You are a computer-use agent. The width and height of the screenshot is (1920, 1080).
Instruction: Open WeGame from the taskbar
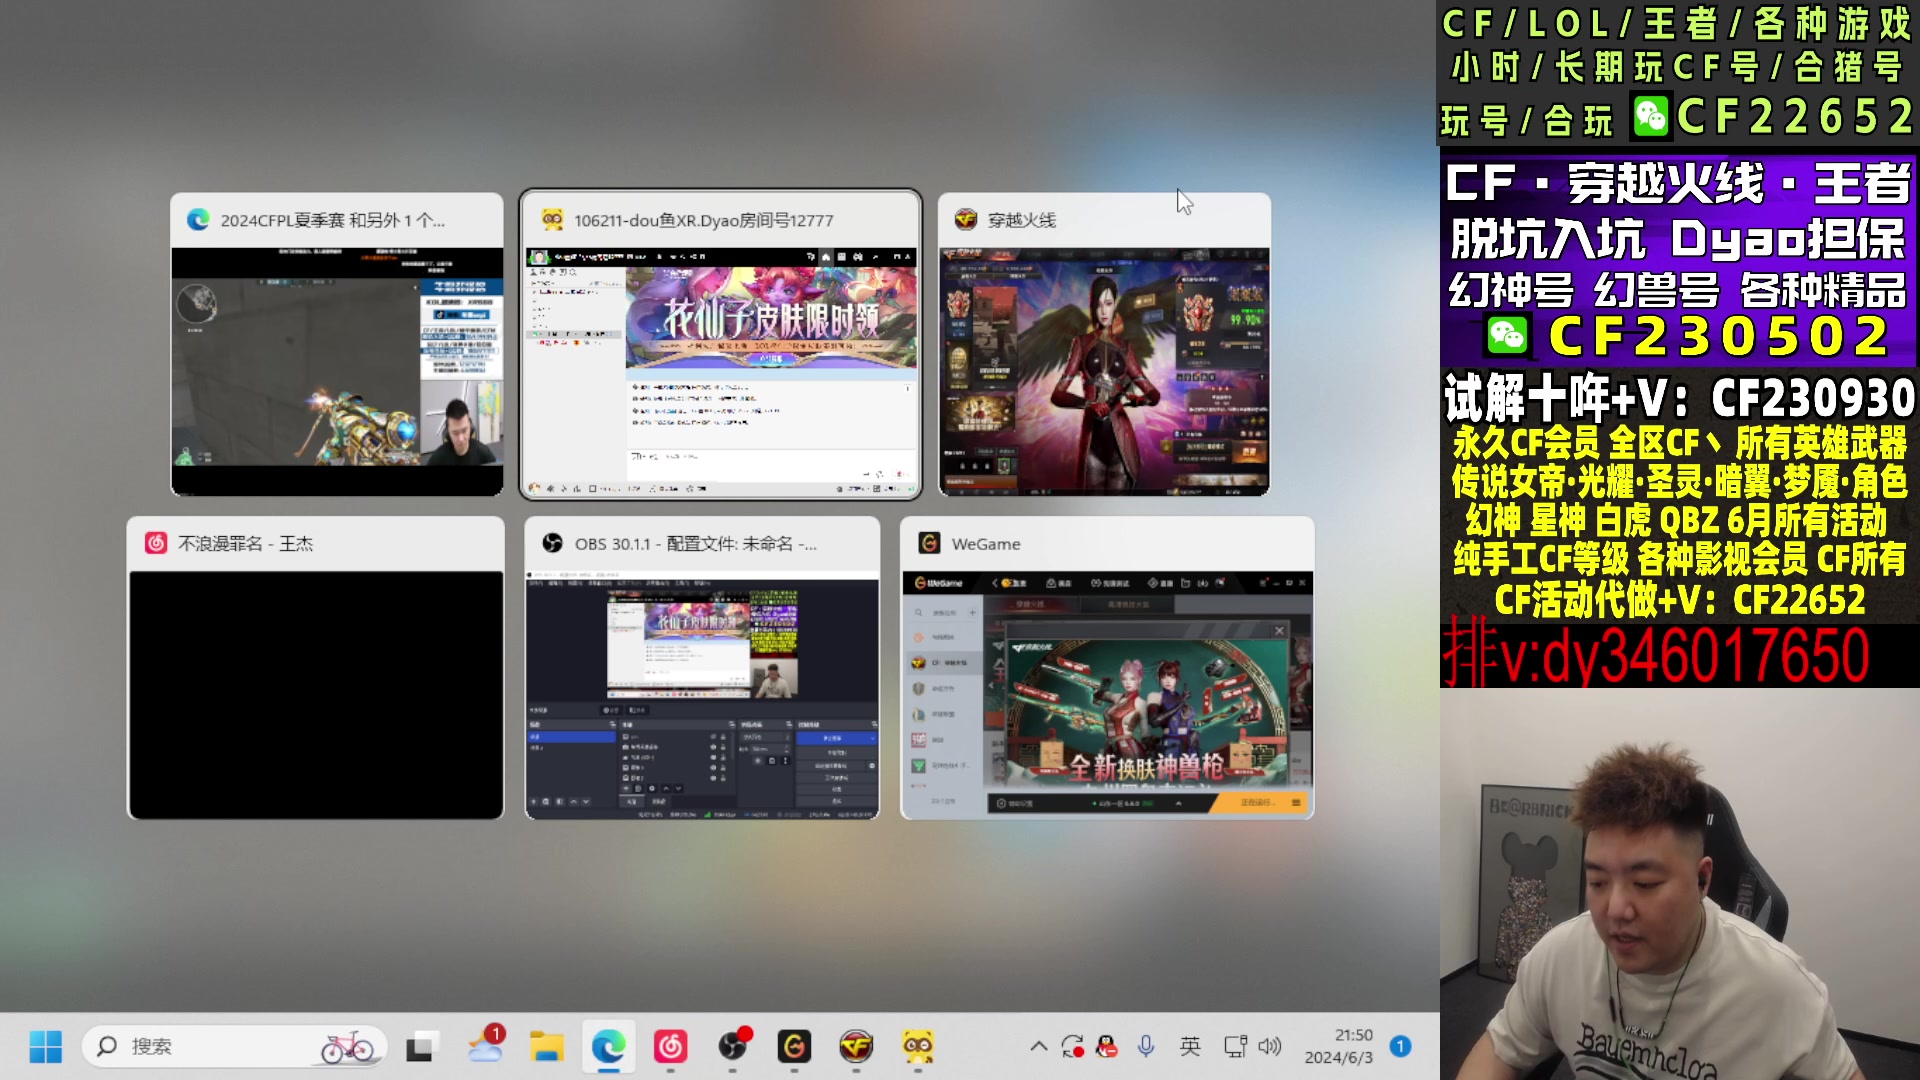pyautogui.click(x=795, y=1047)
